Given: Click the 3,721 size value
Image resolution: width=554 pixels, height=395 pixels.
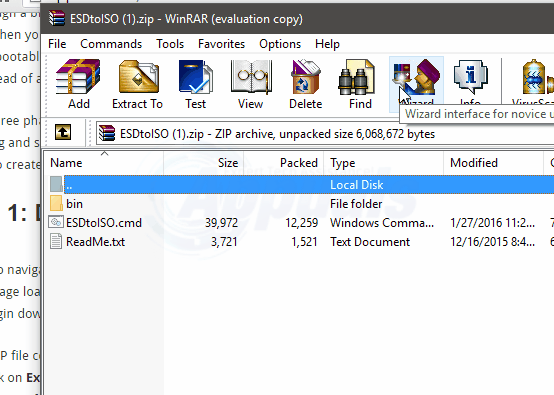Looking at the screenshot, I should [x=224, y=242].
